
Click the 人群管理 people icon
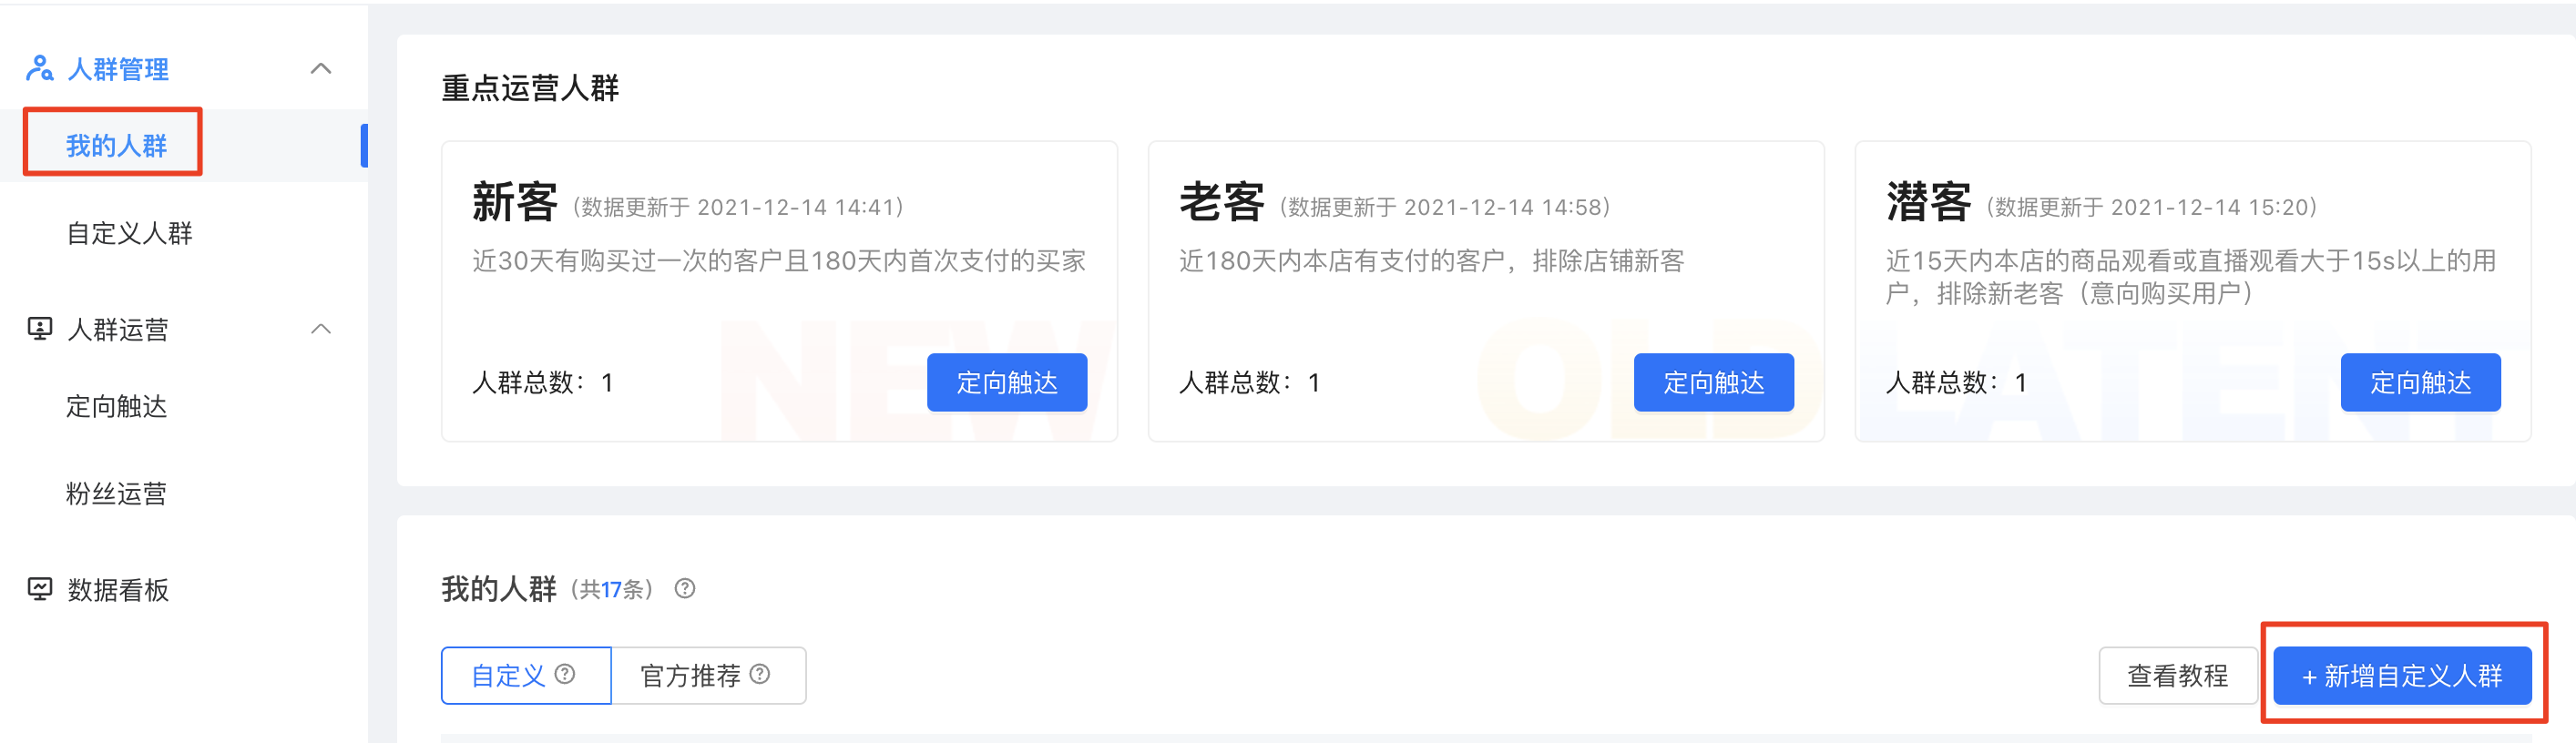pos(39,68)
